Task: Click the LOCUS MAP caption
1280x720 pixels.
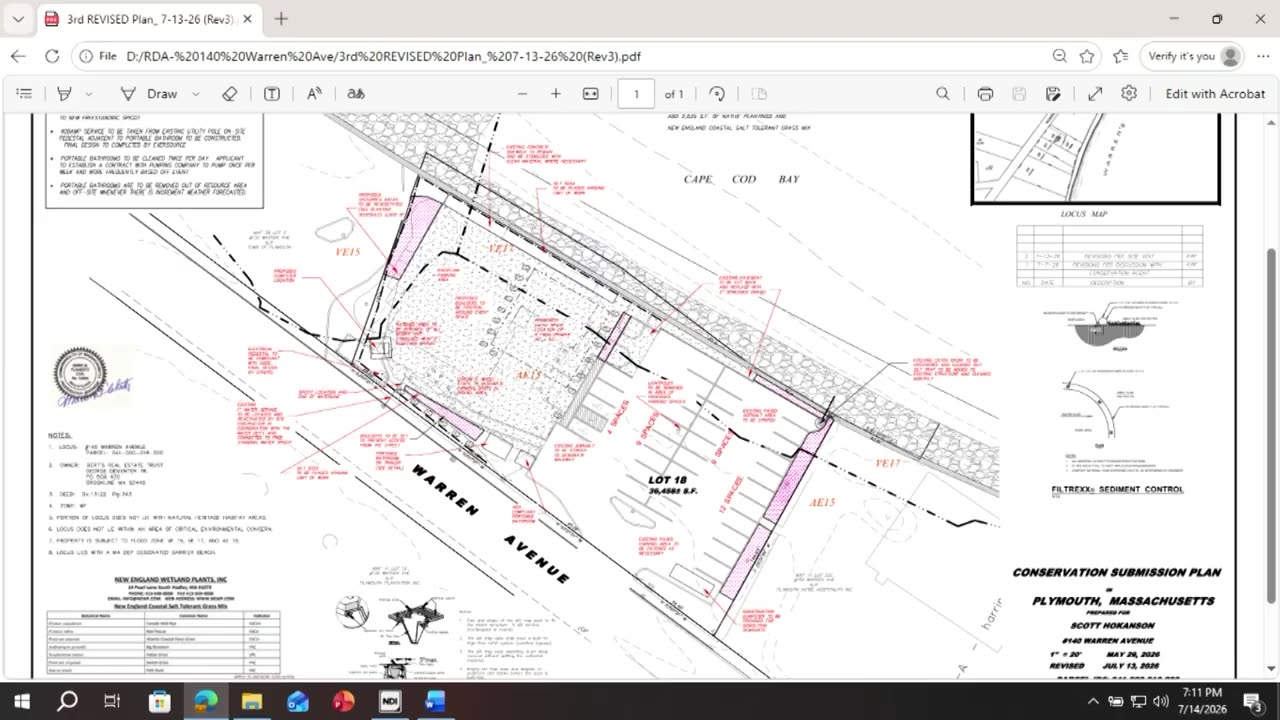Action: point(1085,214)
